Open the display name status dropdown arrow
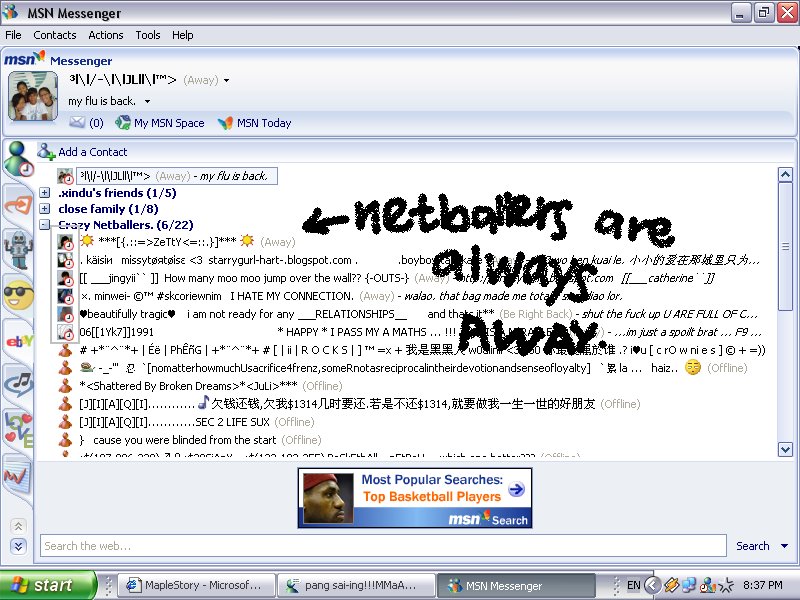This screenshot has width=800, height=600. point(227,81)
